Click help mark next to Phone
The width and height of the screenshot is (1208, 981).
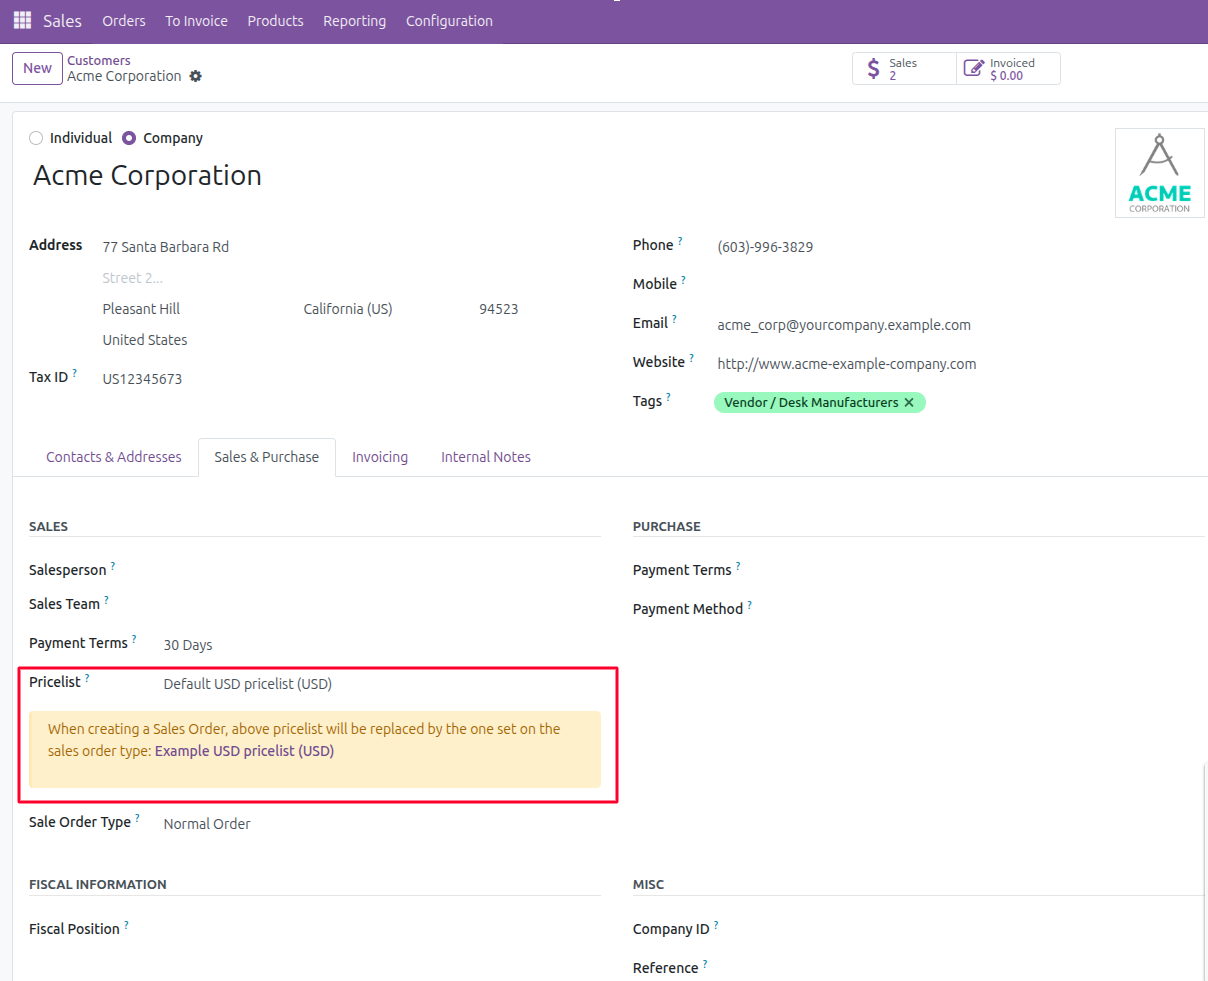[680, 241]
